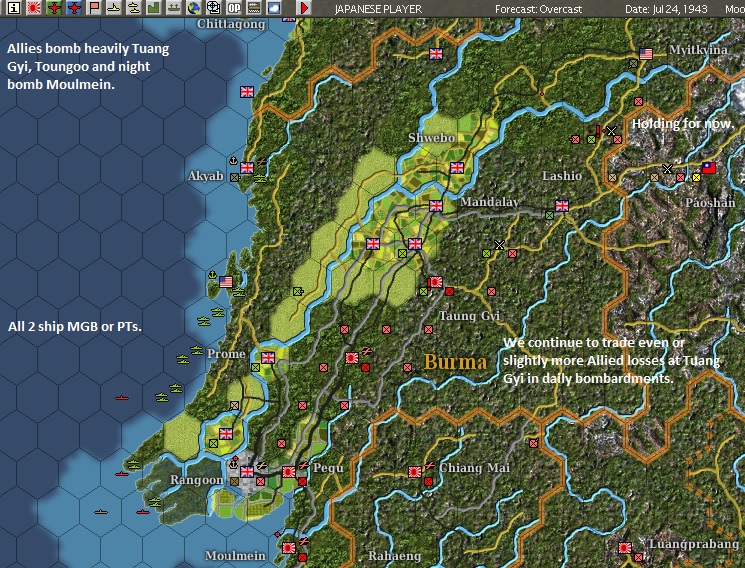Click the JAPANESE PLAYER title text
This screenshot has width=745, height=568.
pos(378,9)
